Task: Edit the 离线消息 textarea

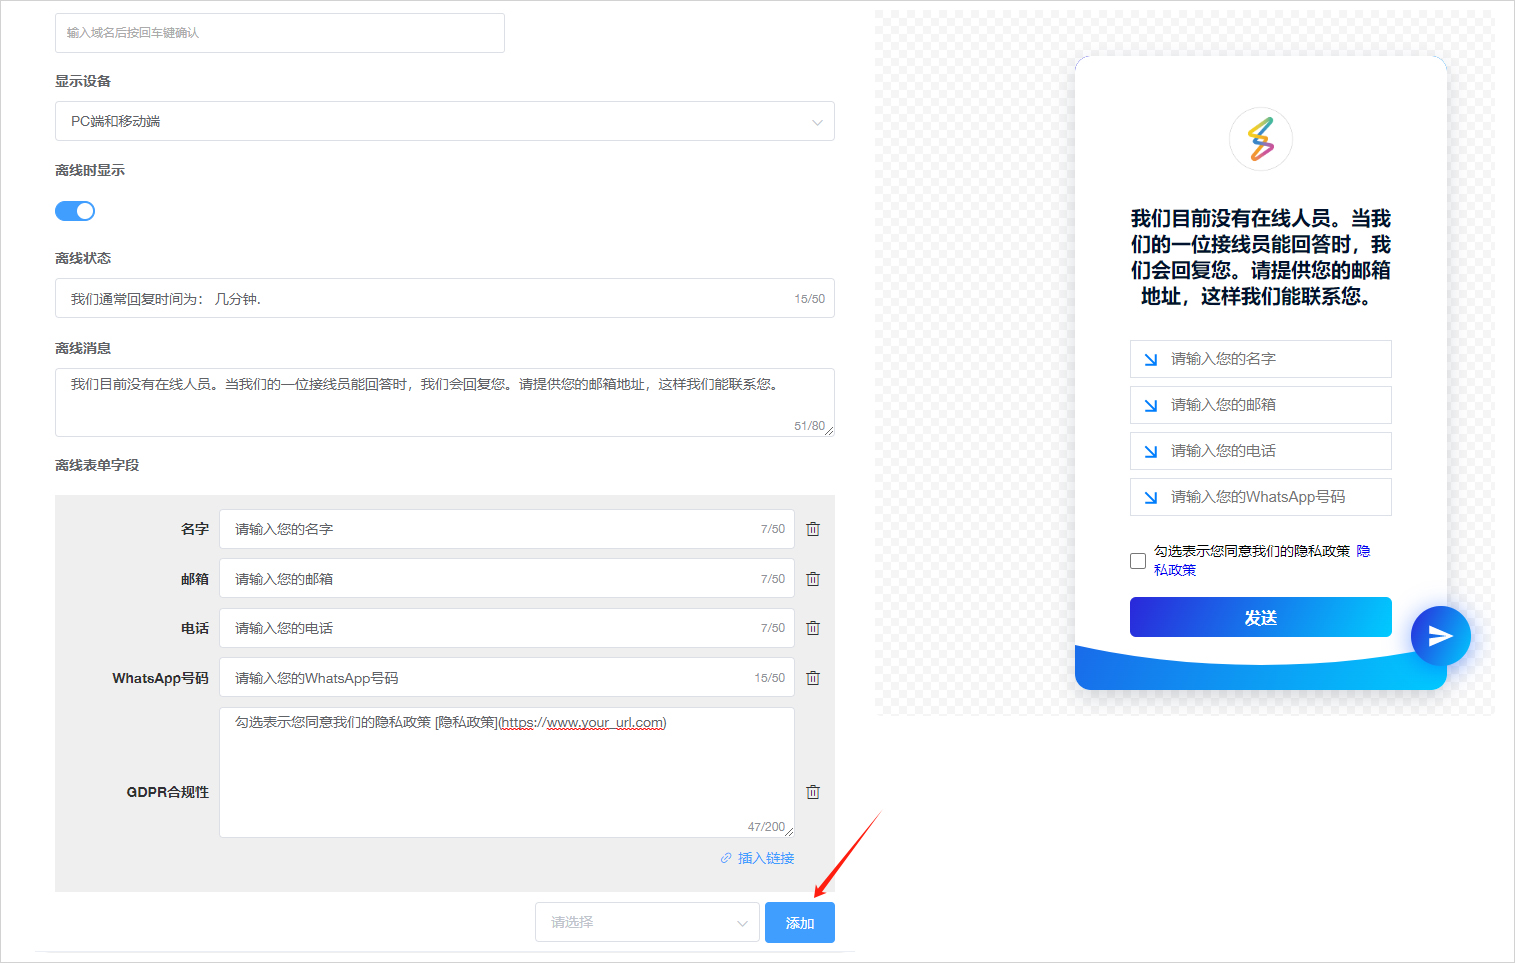Action: pos(445,402)
